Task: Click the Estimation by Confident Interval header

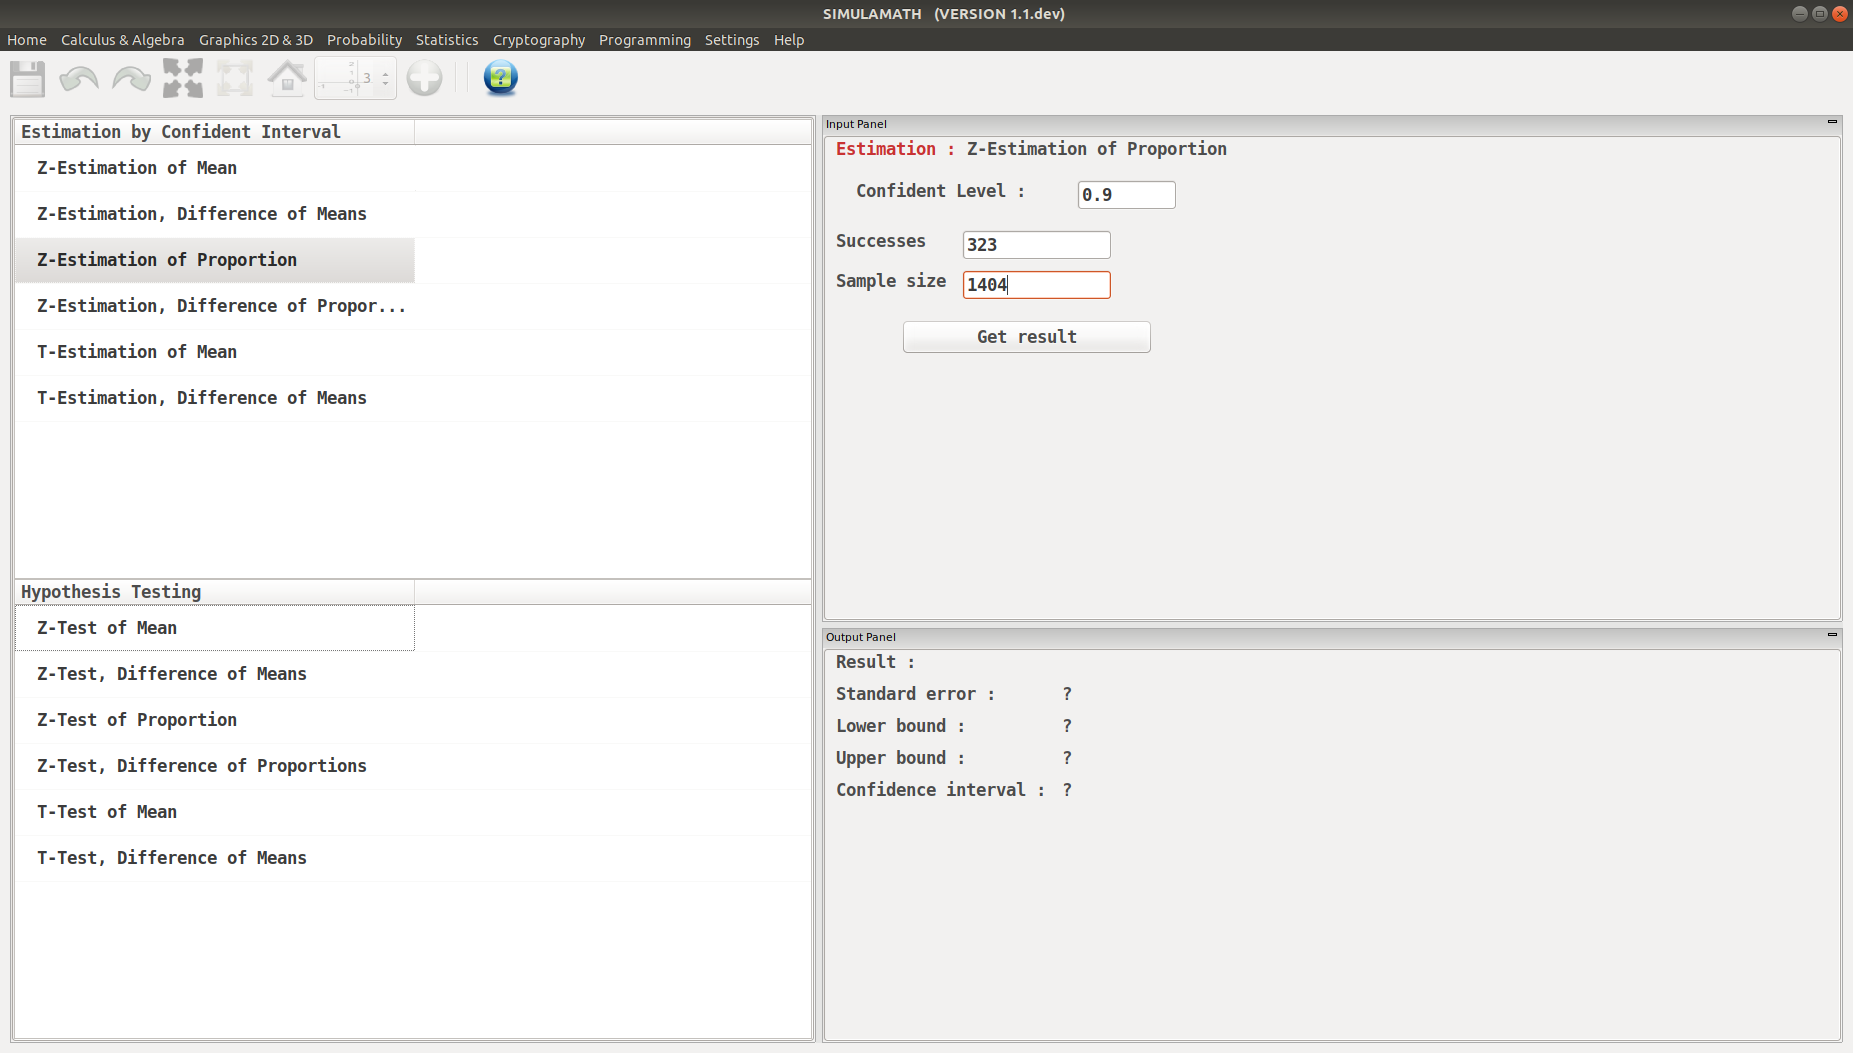Action: pos(214,132)
